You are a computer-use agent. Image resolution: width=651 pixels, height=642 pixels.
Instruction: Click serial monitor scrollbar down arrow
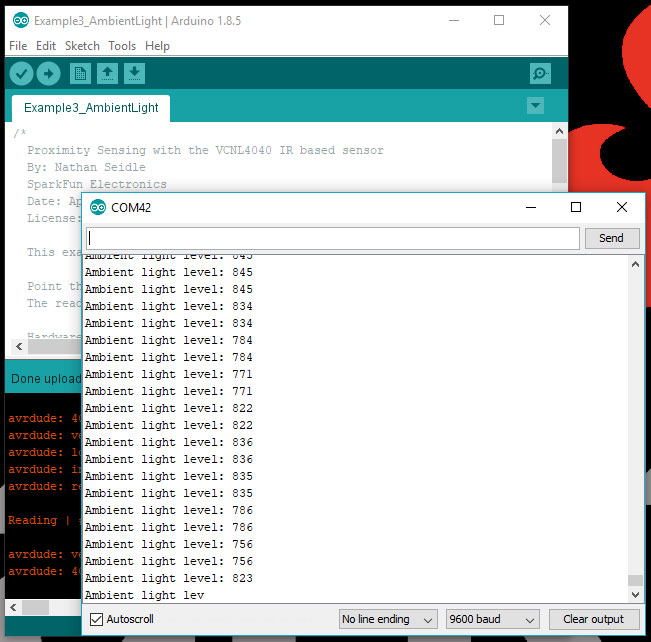coord(635,595)
